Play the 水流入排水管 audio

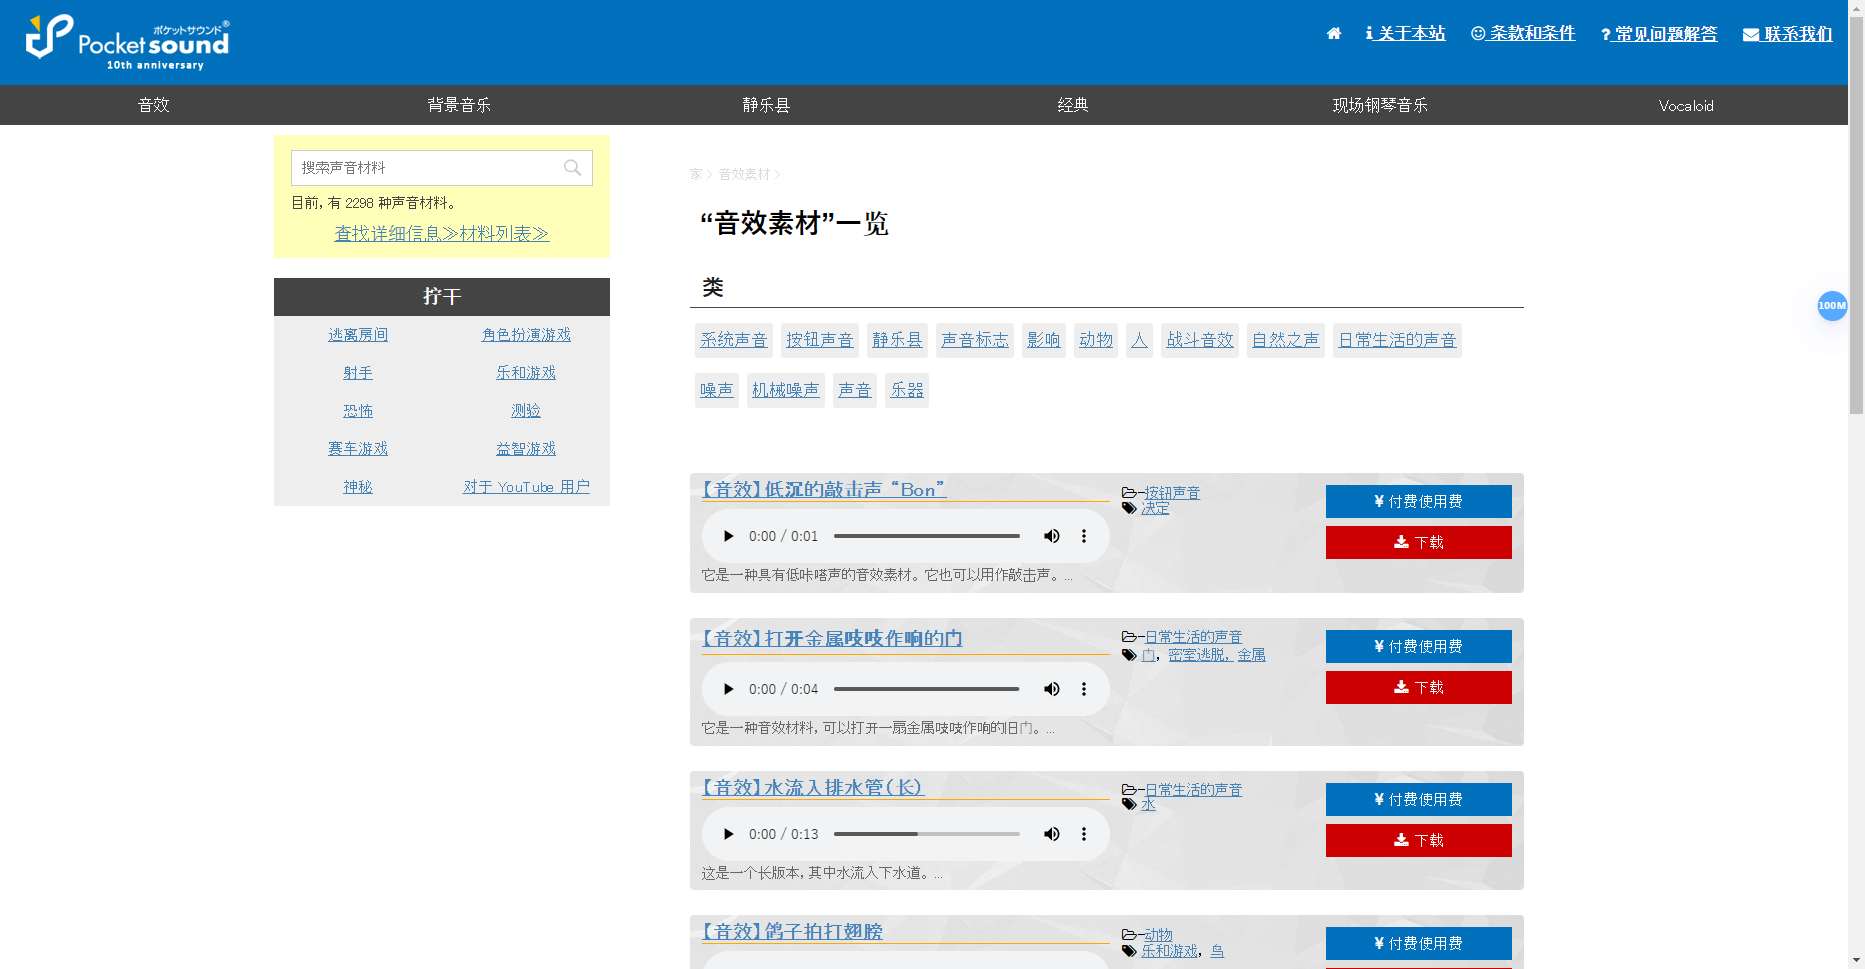click(x=728, y=834)
